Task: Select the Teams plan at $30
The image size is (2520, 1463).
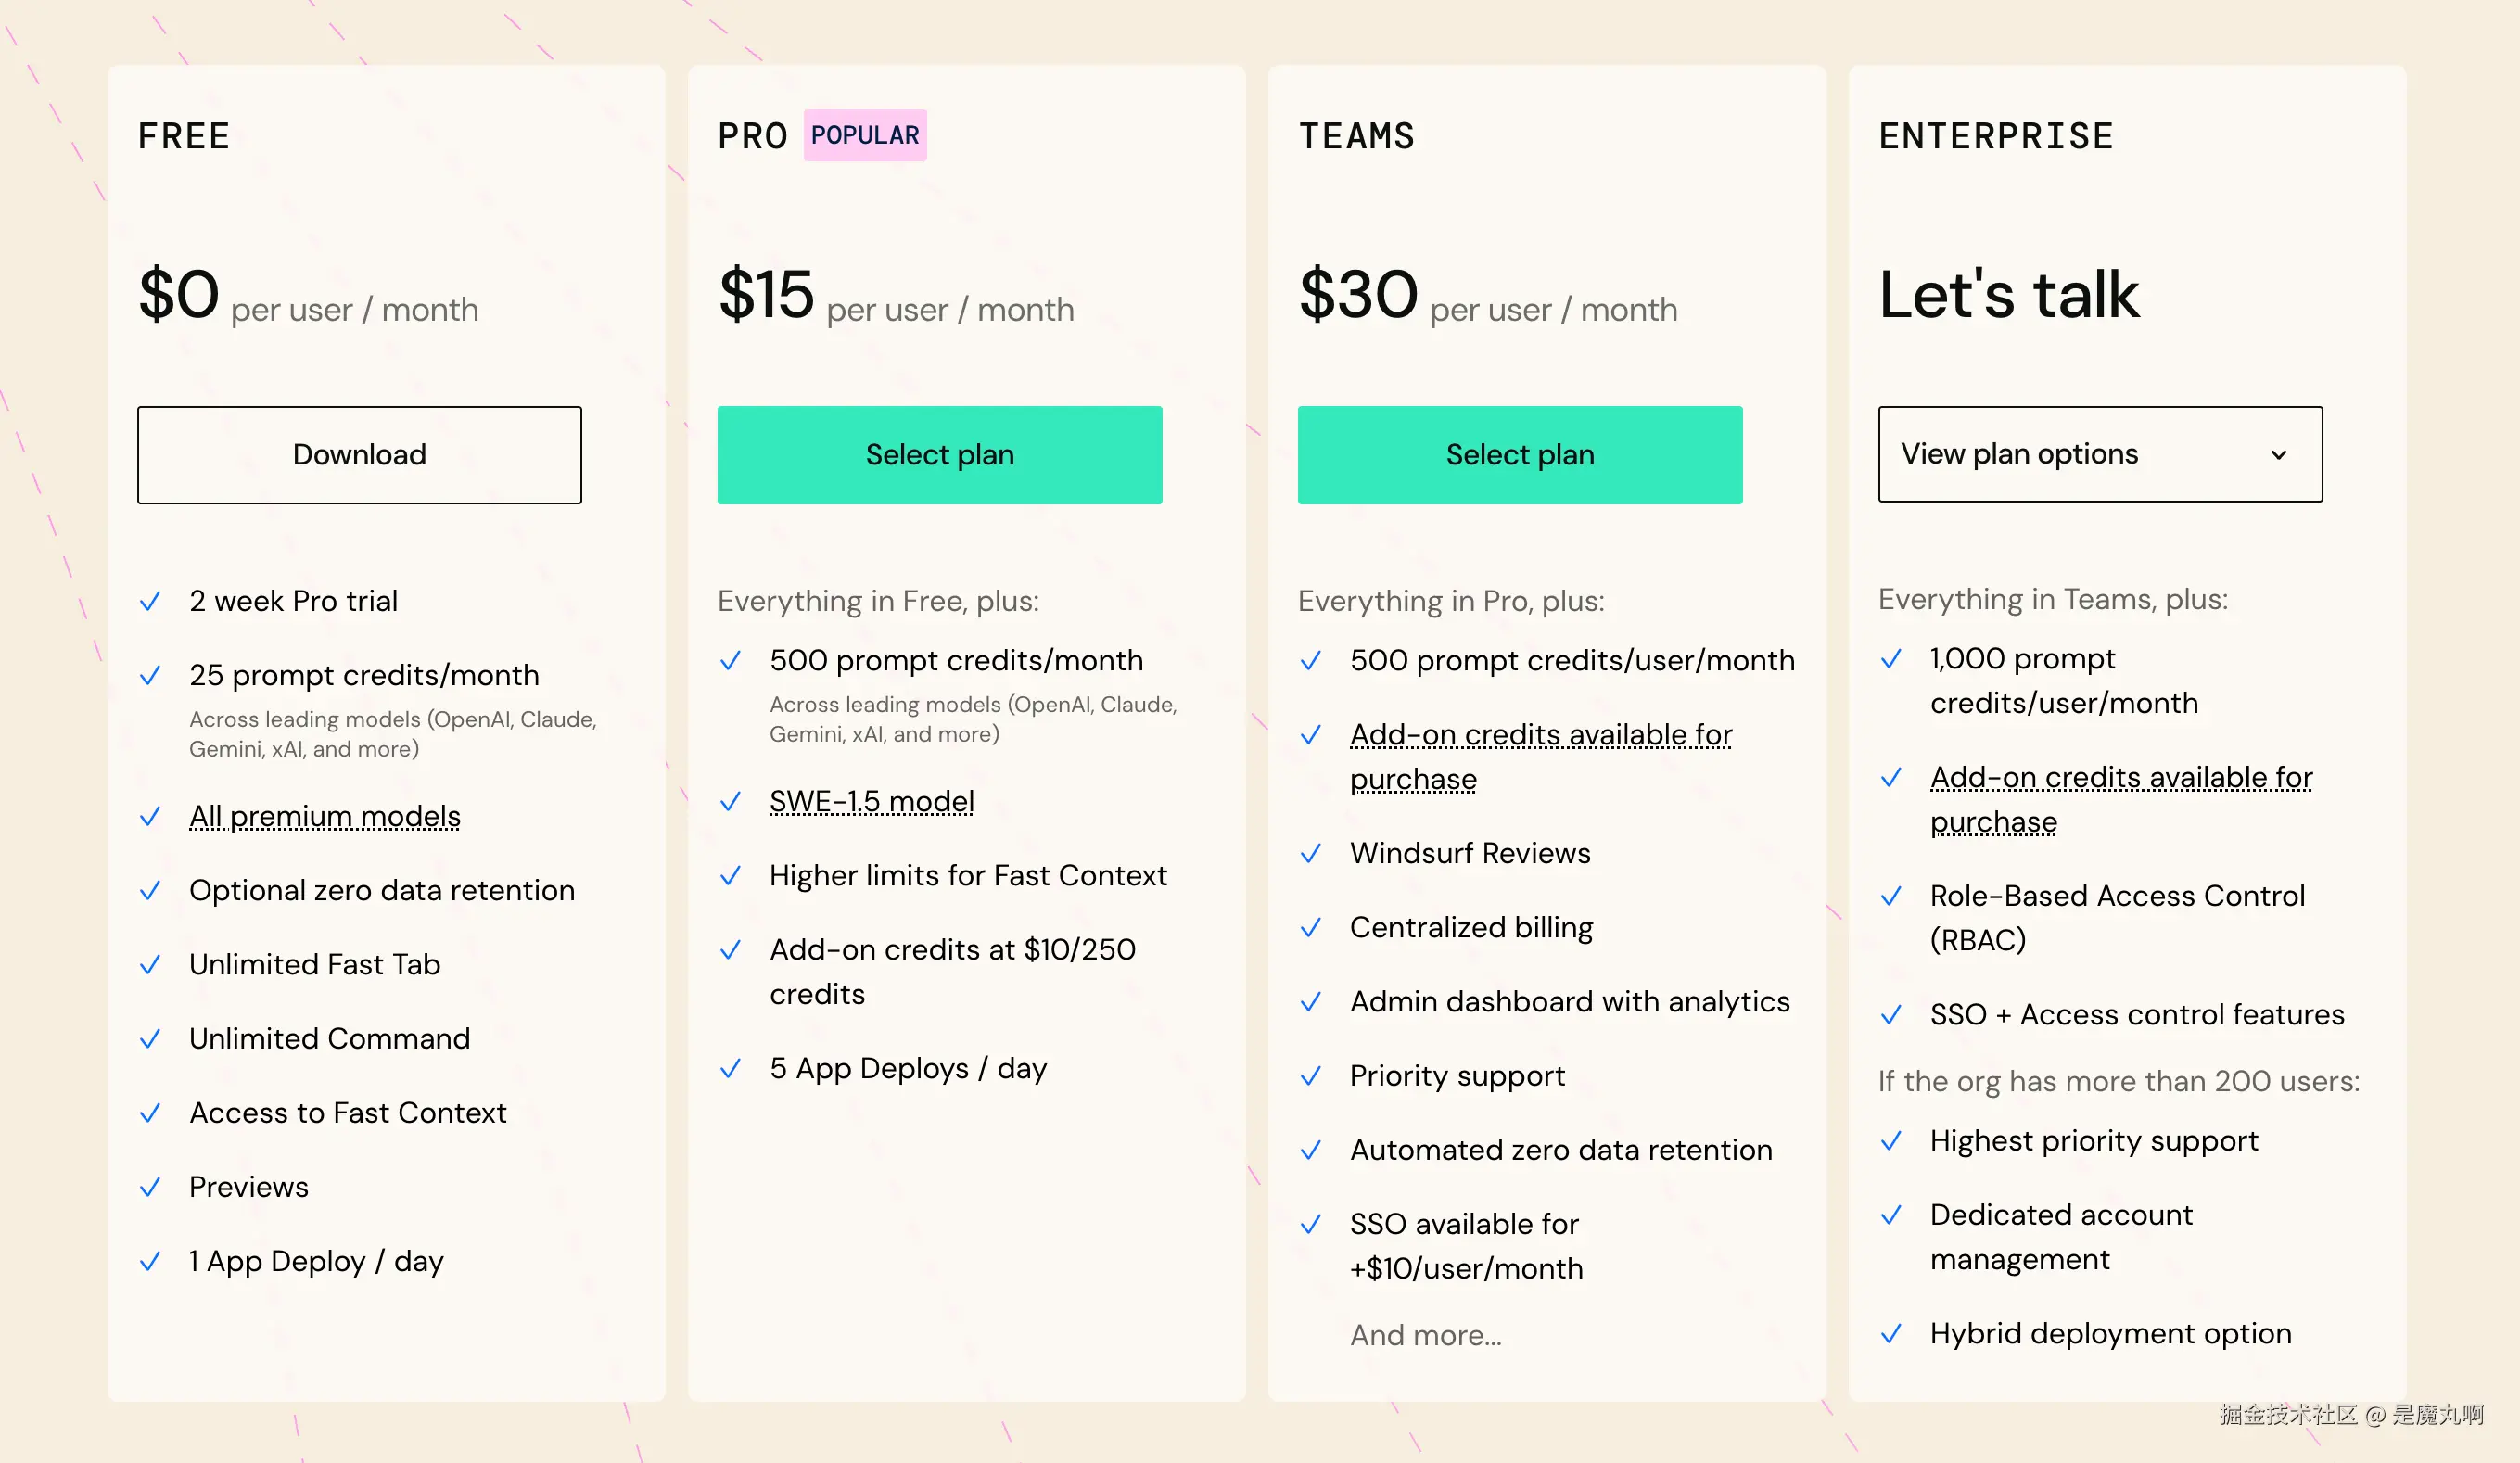Action: pos(1519,455)
